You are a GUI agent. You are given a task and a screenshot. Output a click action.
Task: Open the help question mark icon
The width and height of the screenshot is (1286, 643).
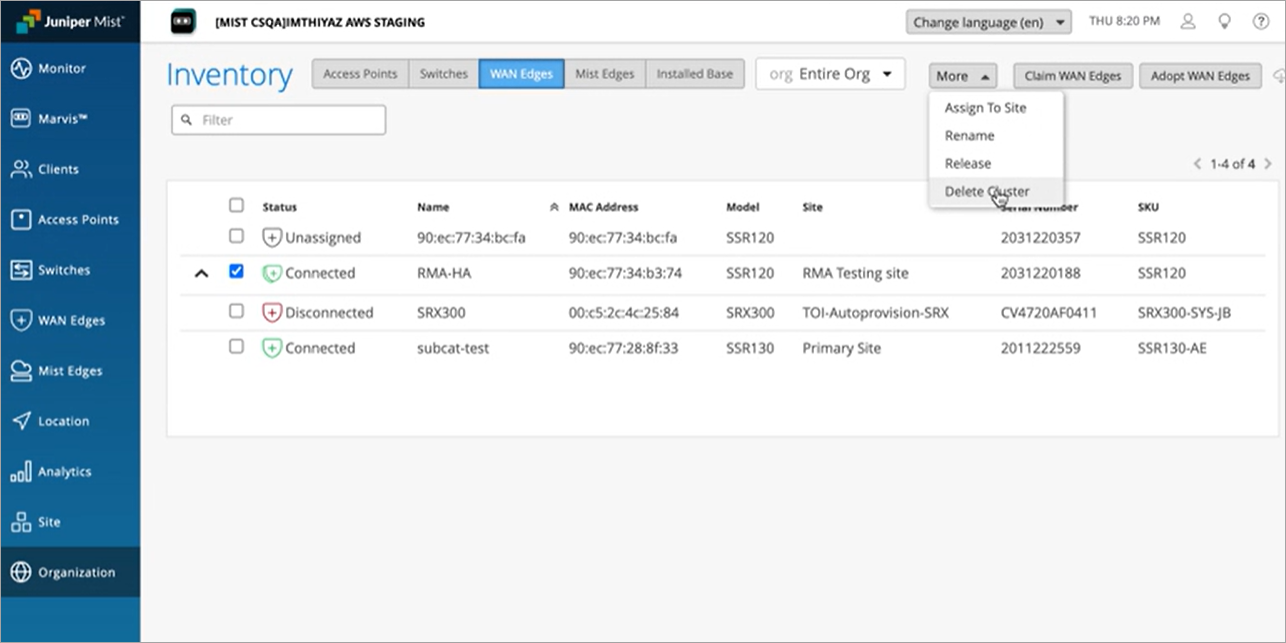pos(1261,21)
